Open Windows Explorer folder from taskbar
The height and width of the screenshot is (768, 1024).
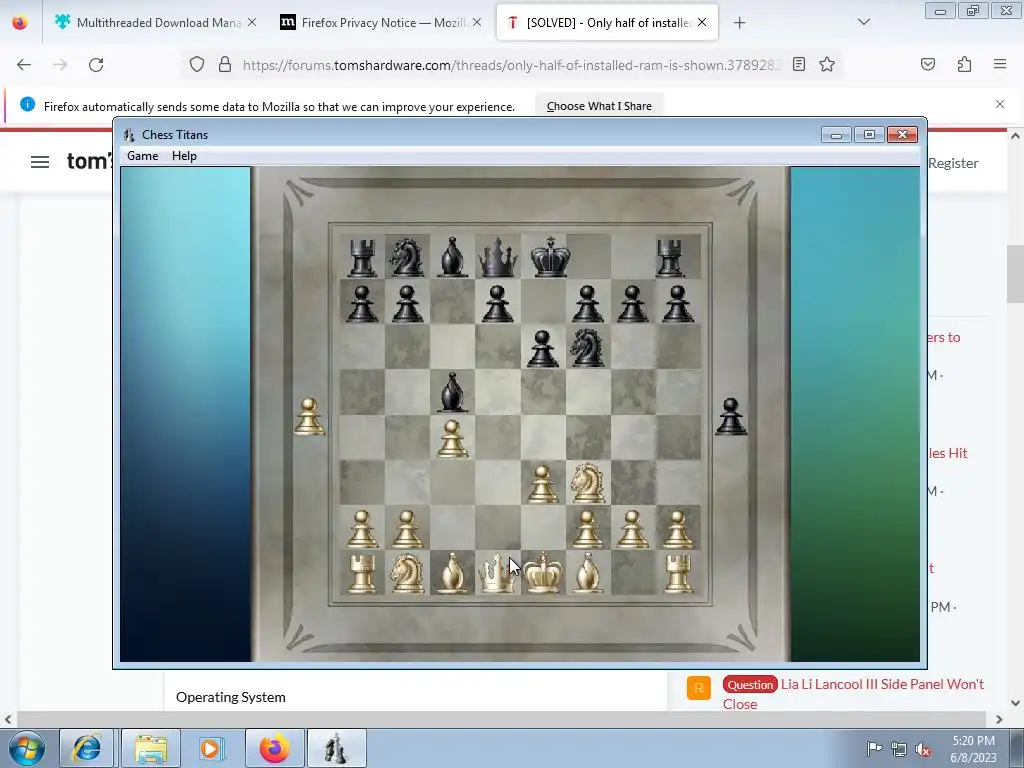coord(152,748)
